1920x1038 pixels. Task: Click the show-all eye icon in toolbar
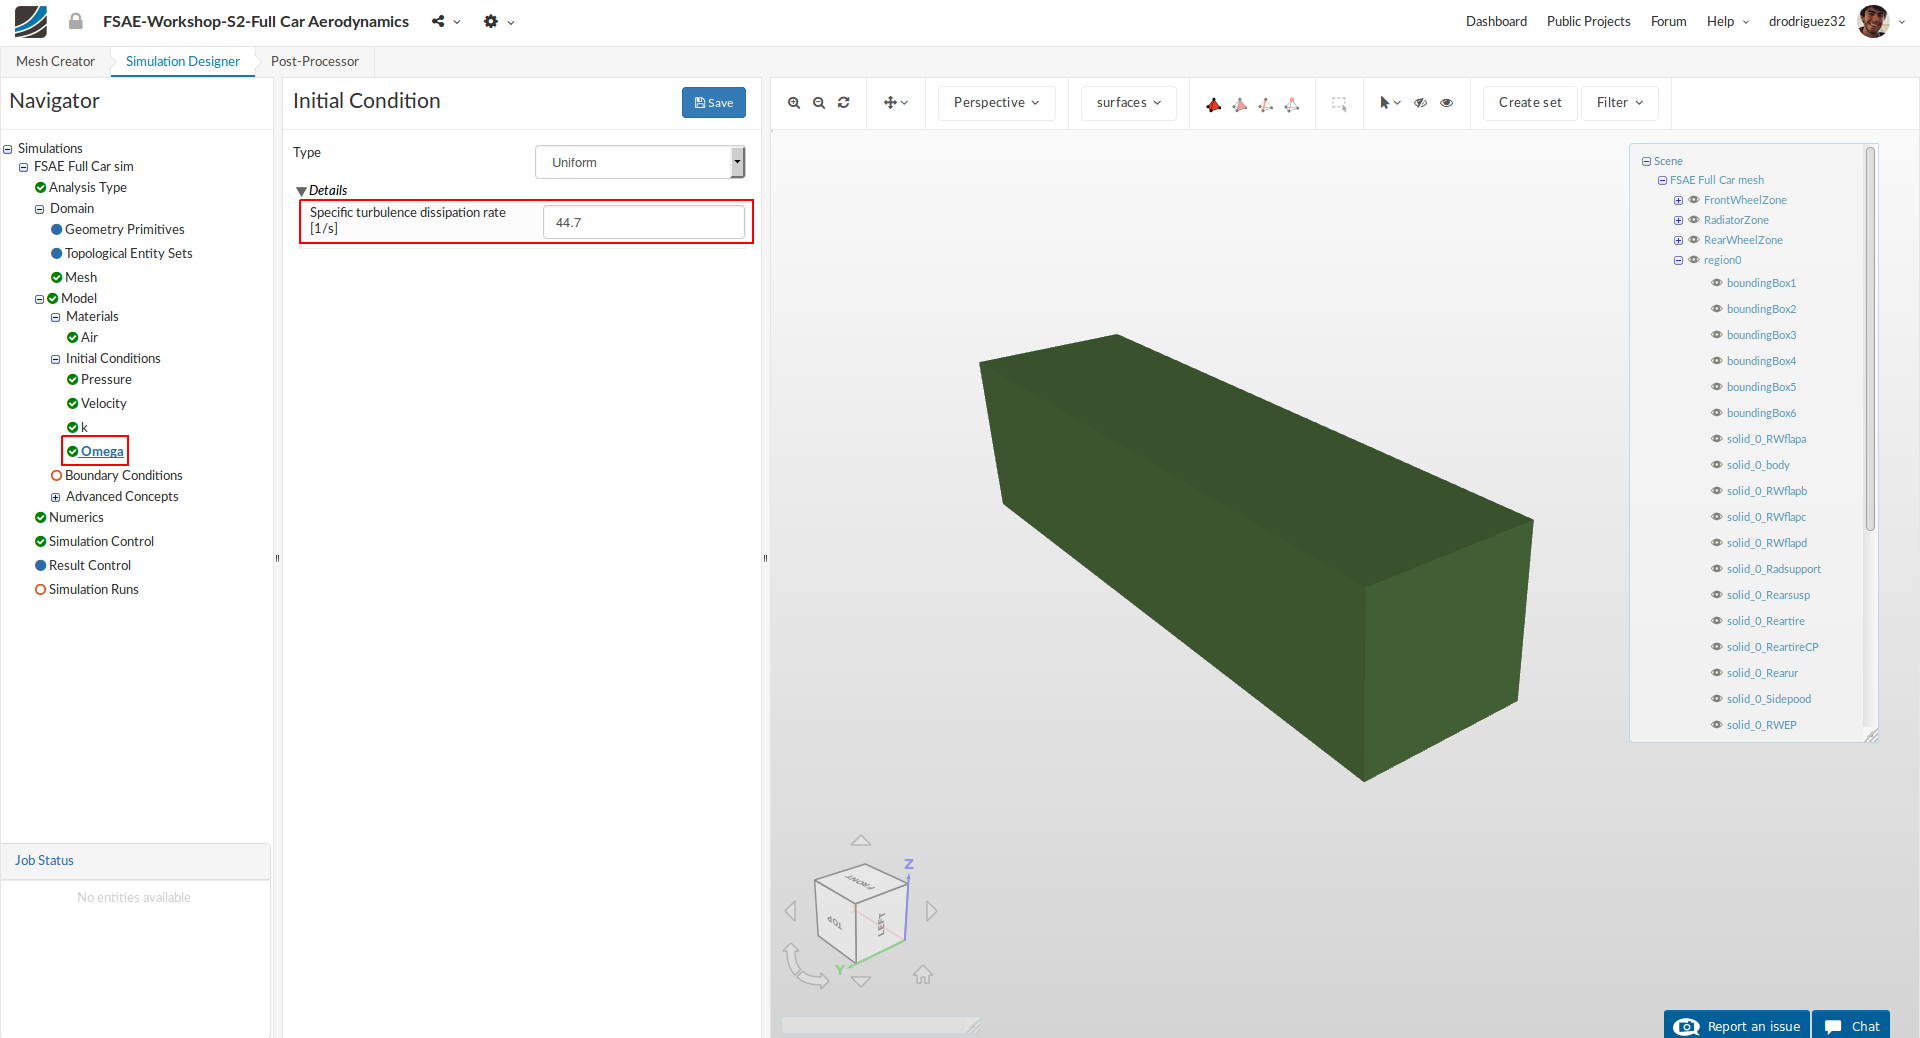1446,103
